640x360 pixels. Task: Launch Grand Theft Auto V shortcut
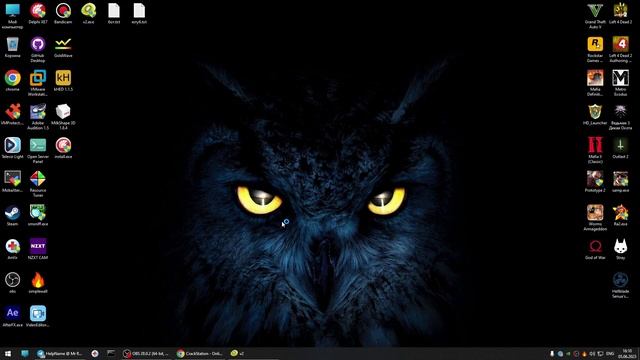[x=595, y=16]
